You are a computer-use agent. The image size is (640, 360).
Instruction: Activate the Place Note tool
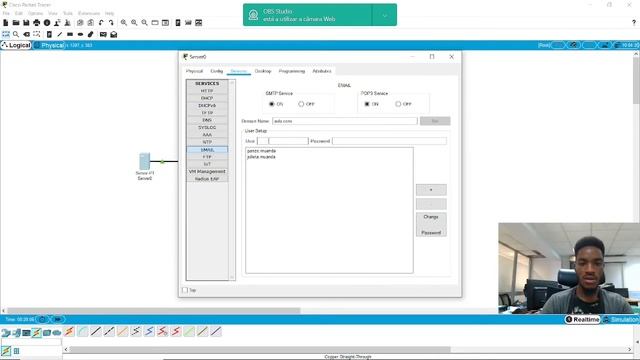pyautogui.click(x=49, y=34)
